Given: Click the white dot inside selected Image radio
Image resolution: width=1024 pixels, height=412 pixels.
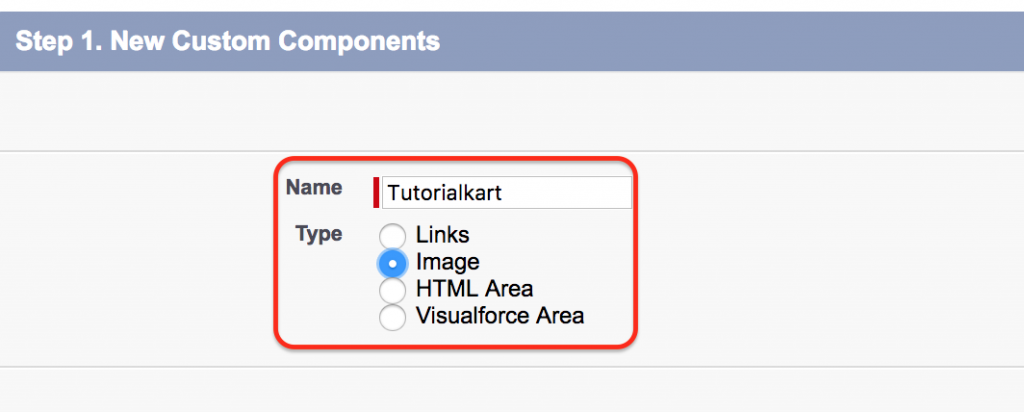Looking at the screenshot, I should point(392,264).
